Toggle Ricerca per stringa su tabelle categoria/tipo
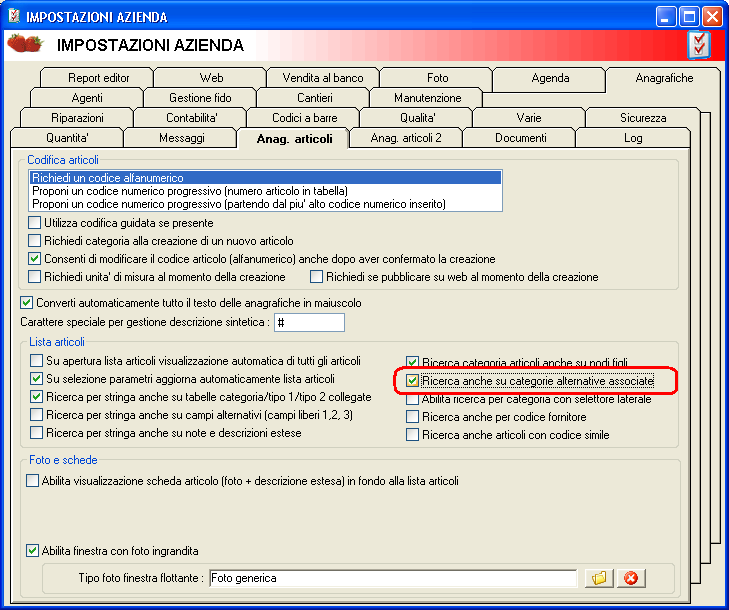This screenshot has width=729, height=610. (36, 397)
